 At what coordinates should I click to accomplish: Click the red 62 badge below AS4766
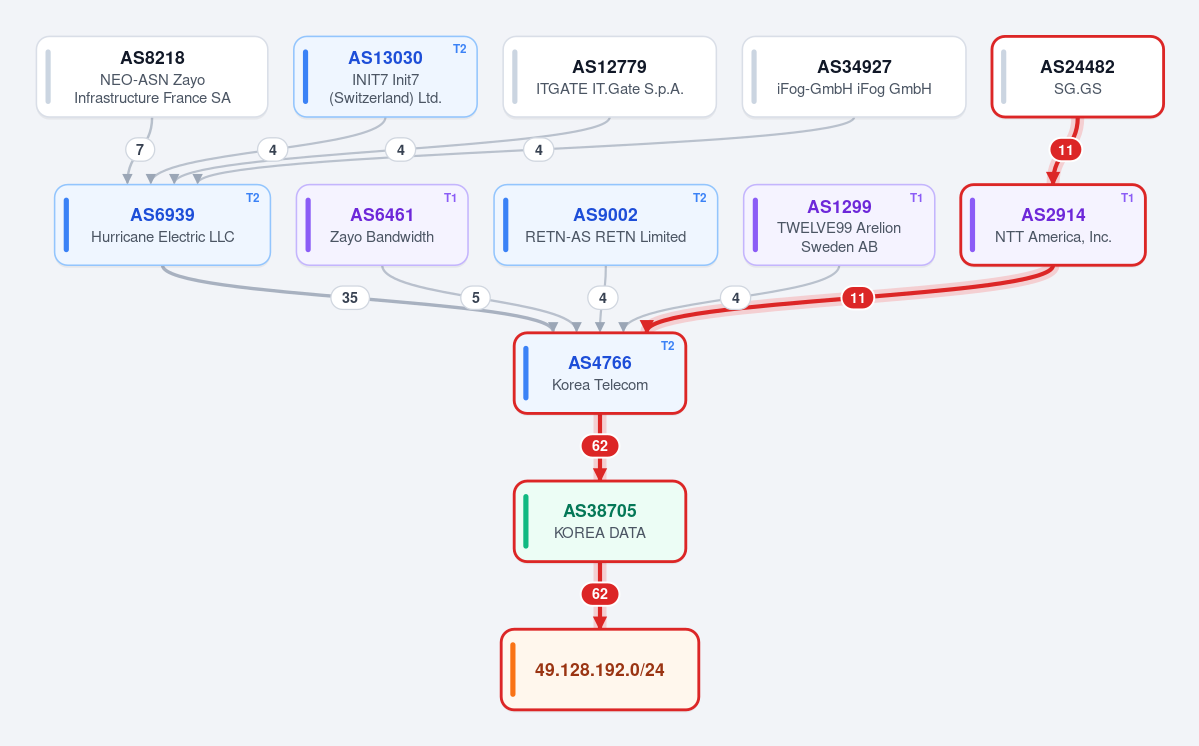600,446
